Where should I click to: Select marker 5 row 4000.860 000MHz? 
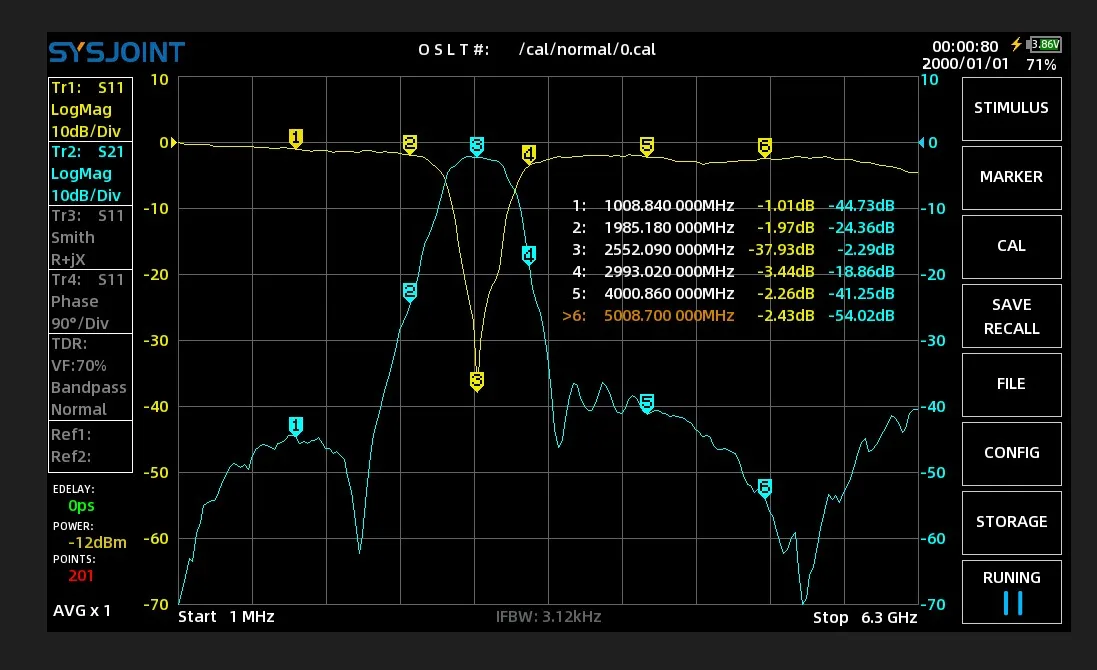(x=732, y=294)
